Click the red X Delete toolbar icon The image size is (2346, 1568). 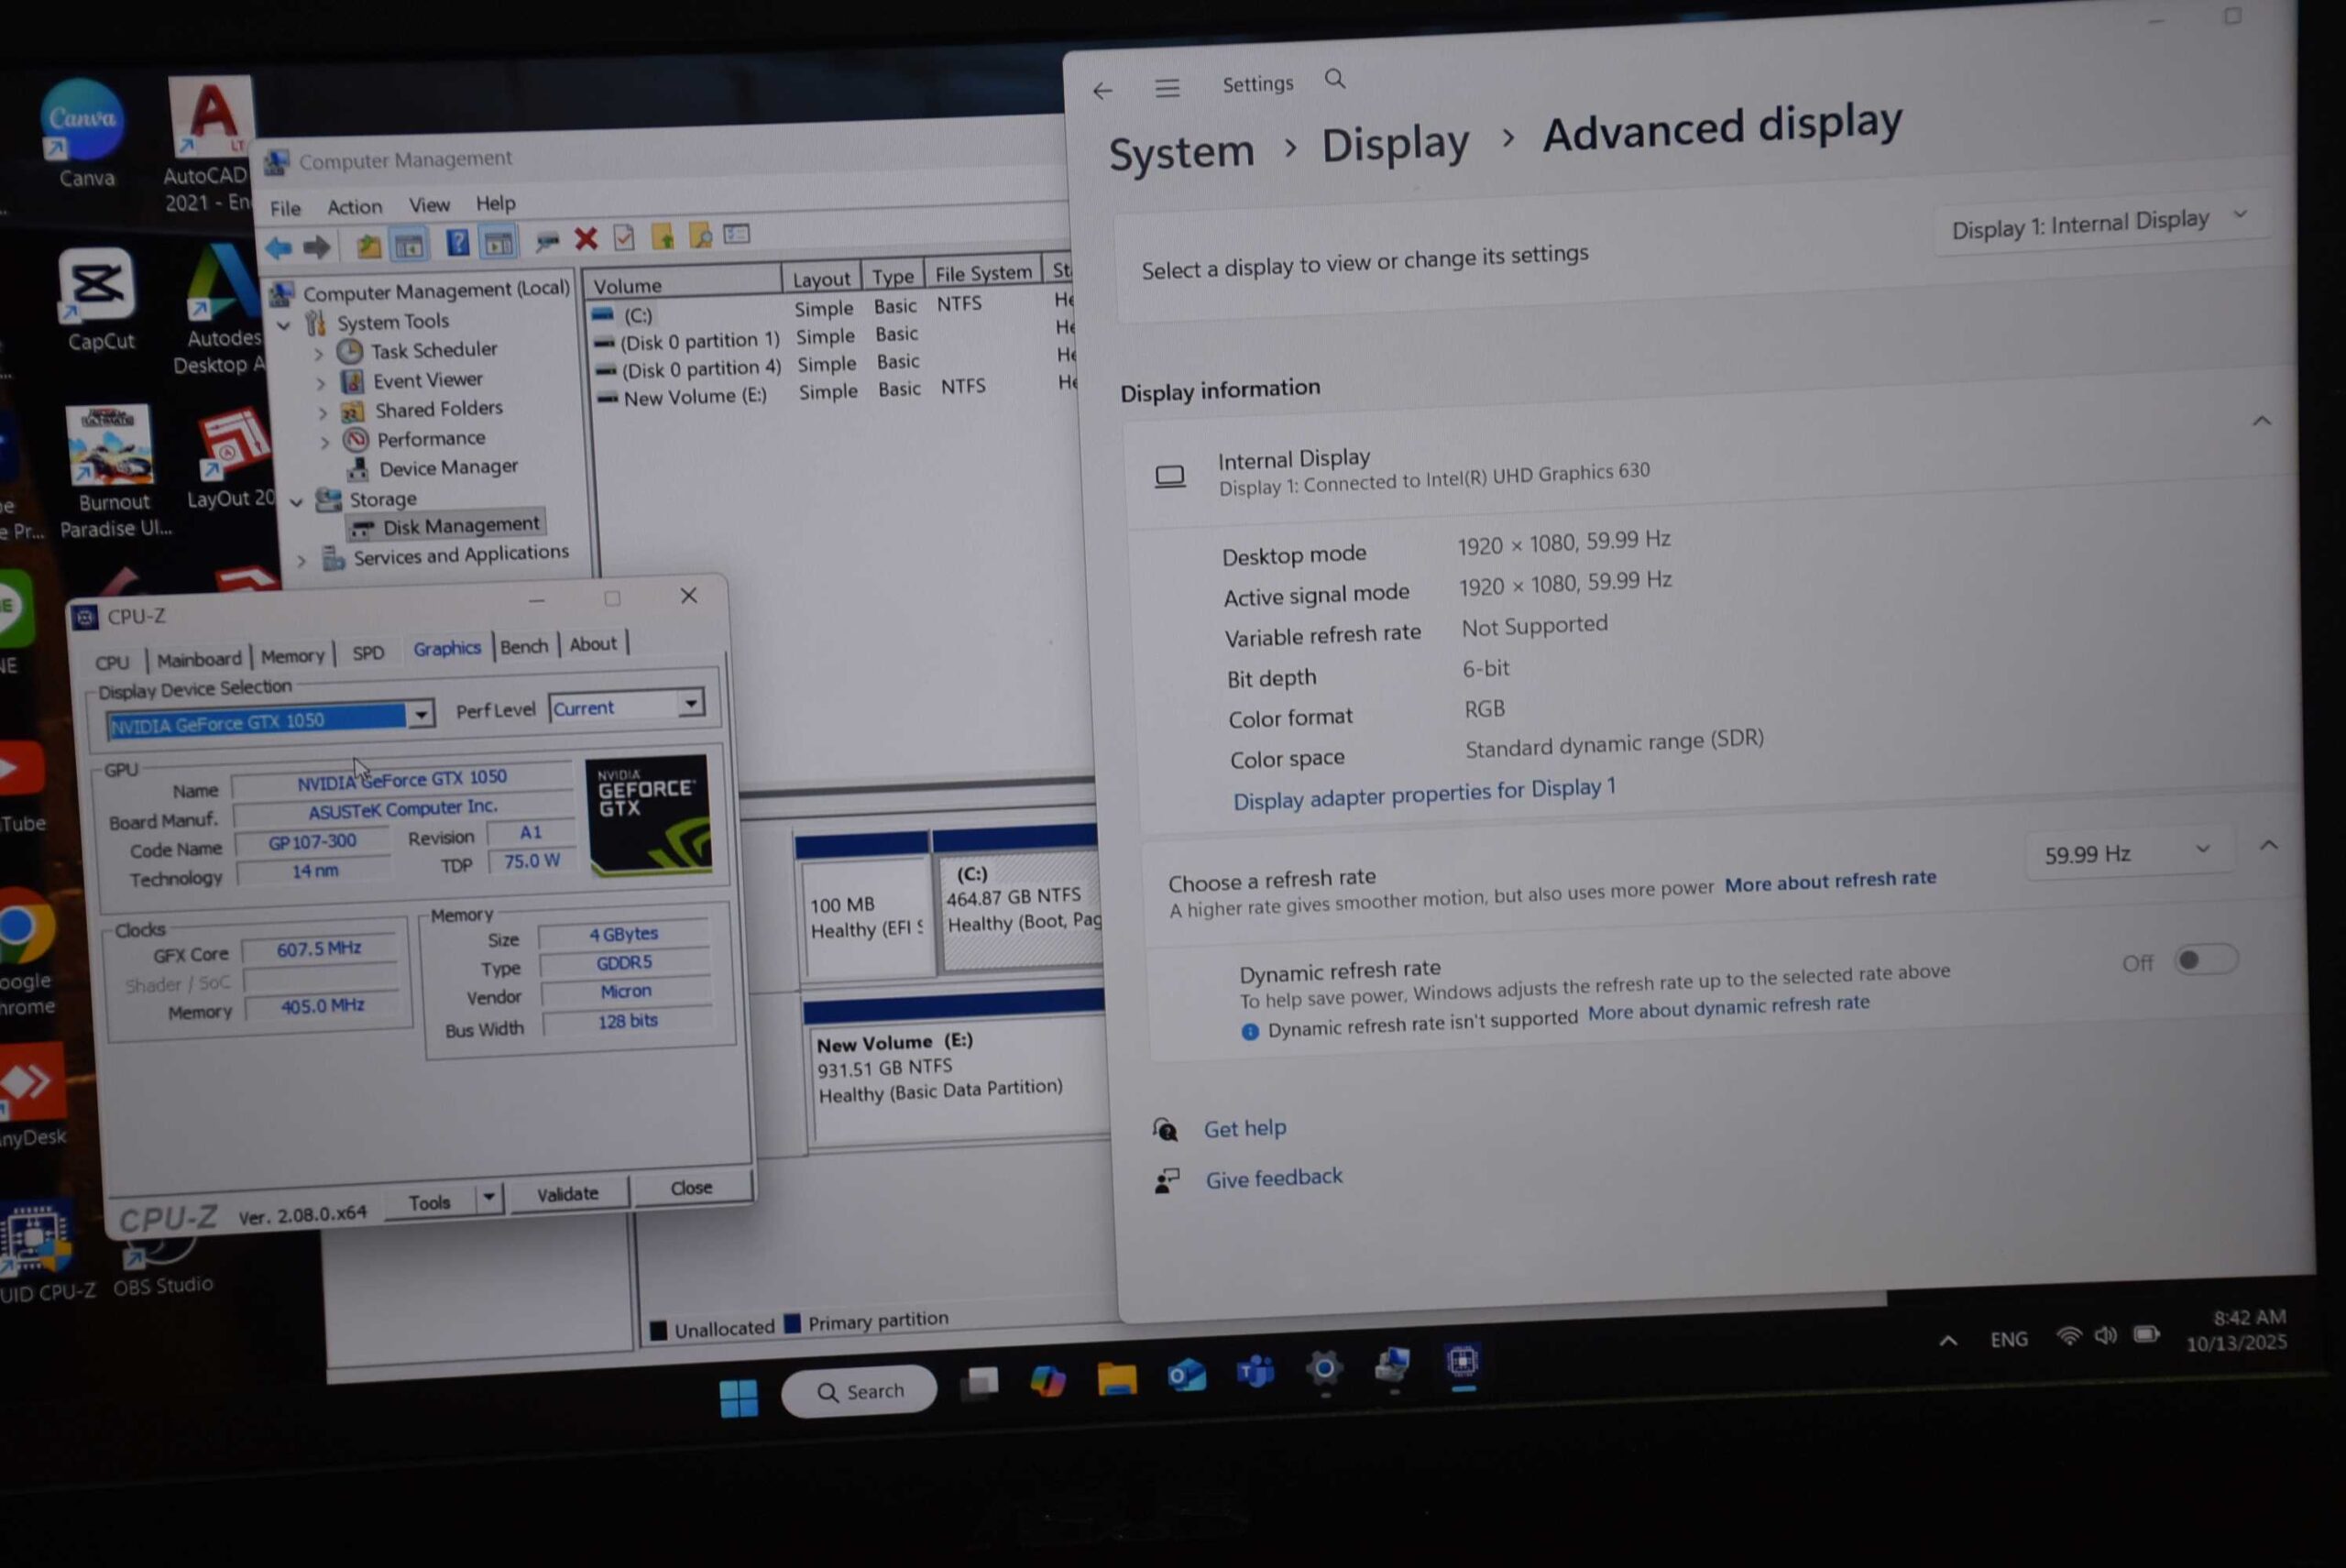586,238
